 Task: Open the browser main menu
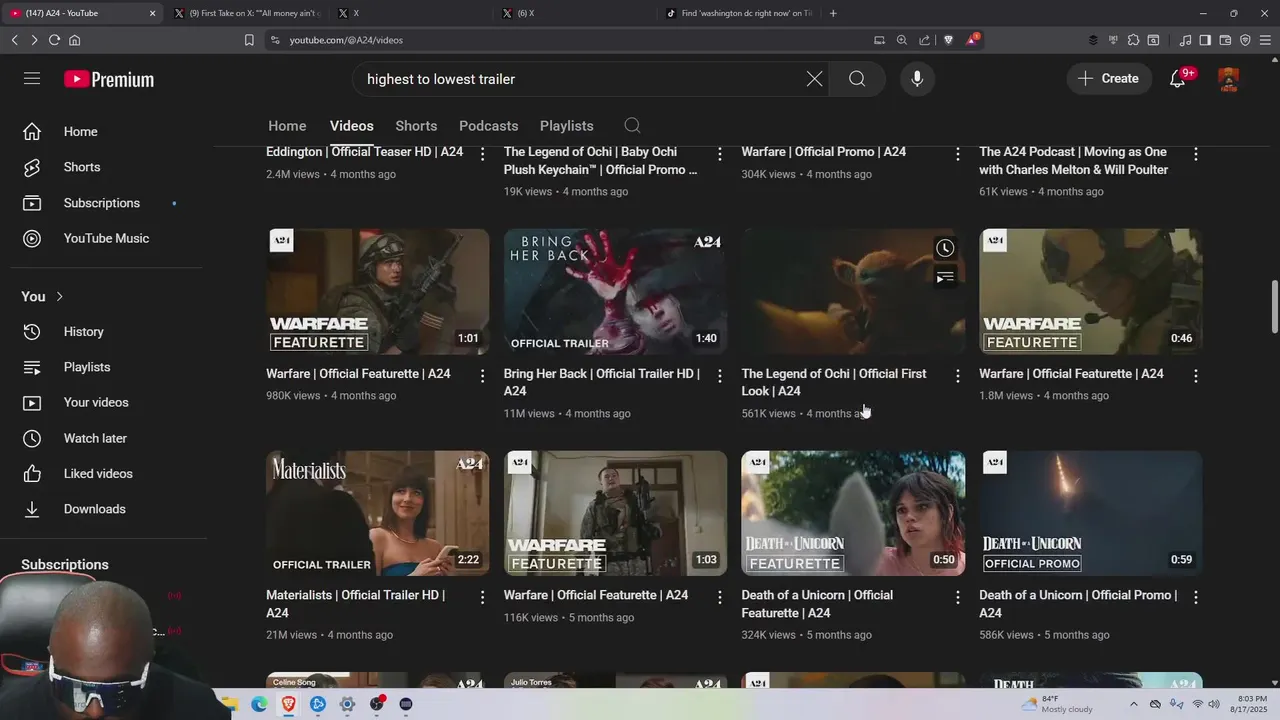[1265, 40]
